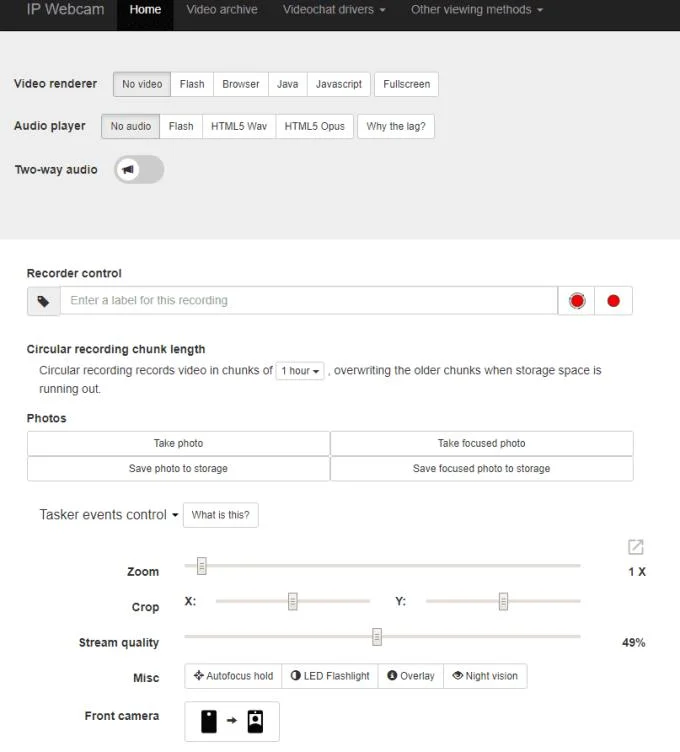Click the Stream quality slider handle
Viewport: 680px width, 752px height.
pyautogui.click(x=377, y=636)
